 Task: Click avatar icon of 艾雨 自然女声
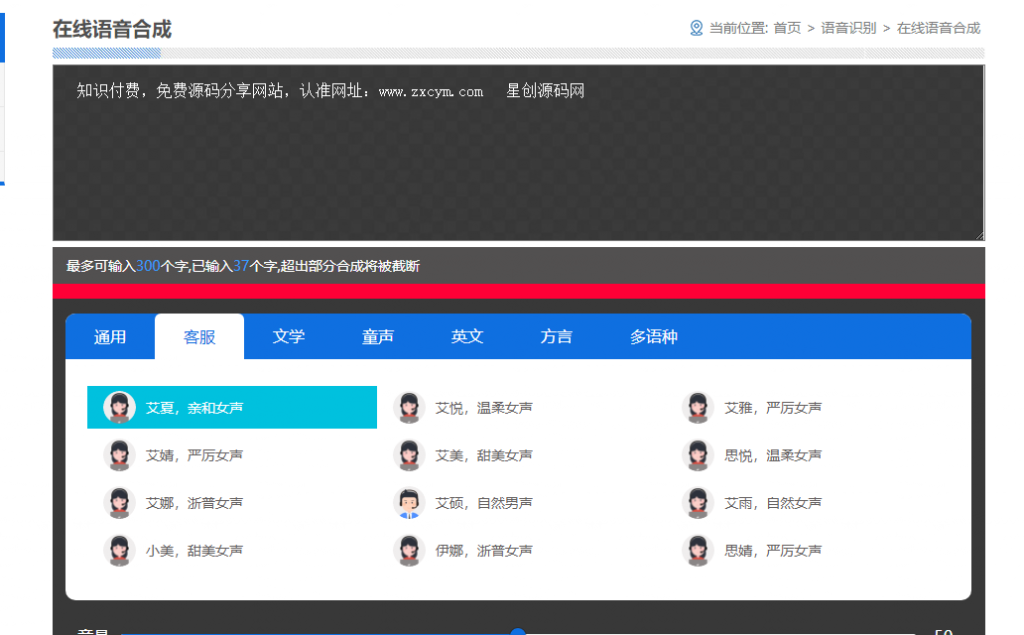(698, 503)
